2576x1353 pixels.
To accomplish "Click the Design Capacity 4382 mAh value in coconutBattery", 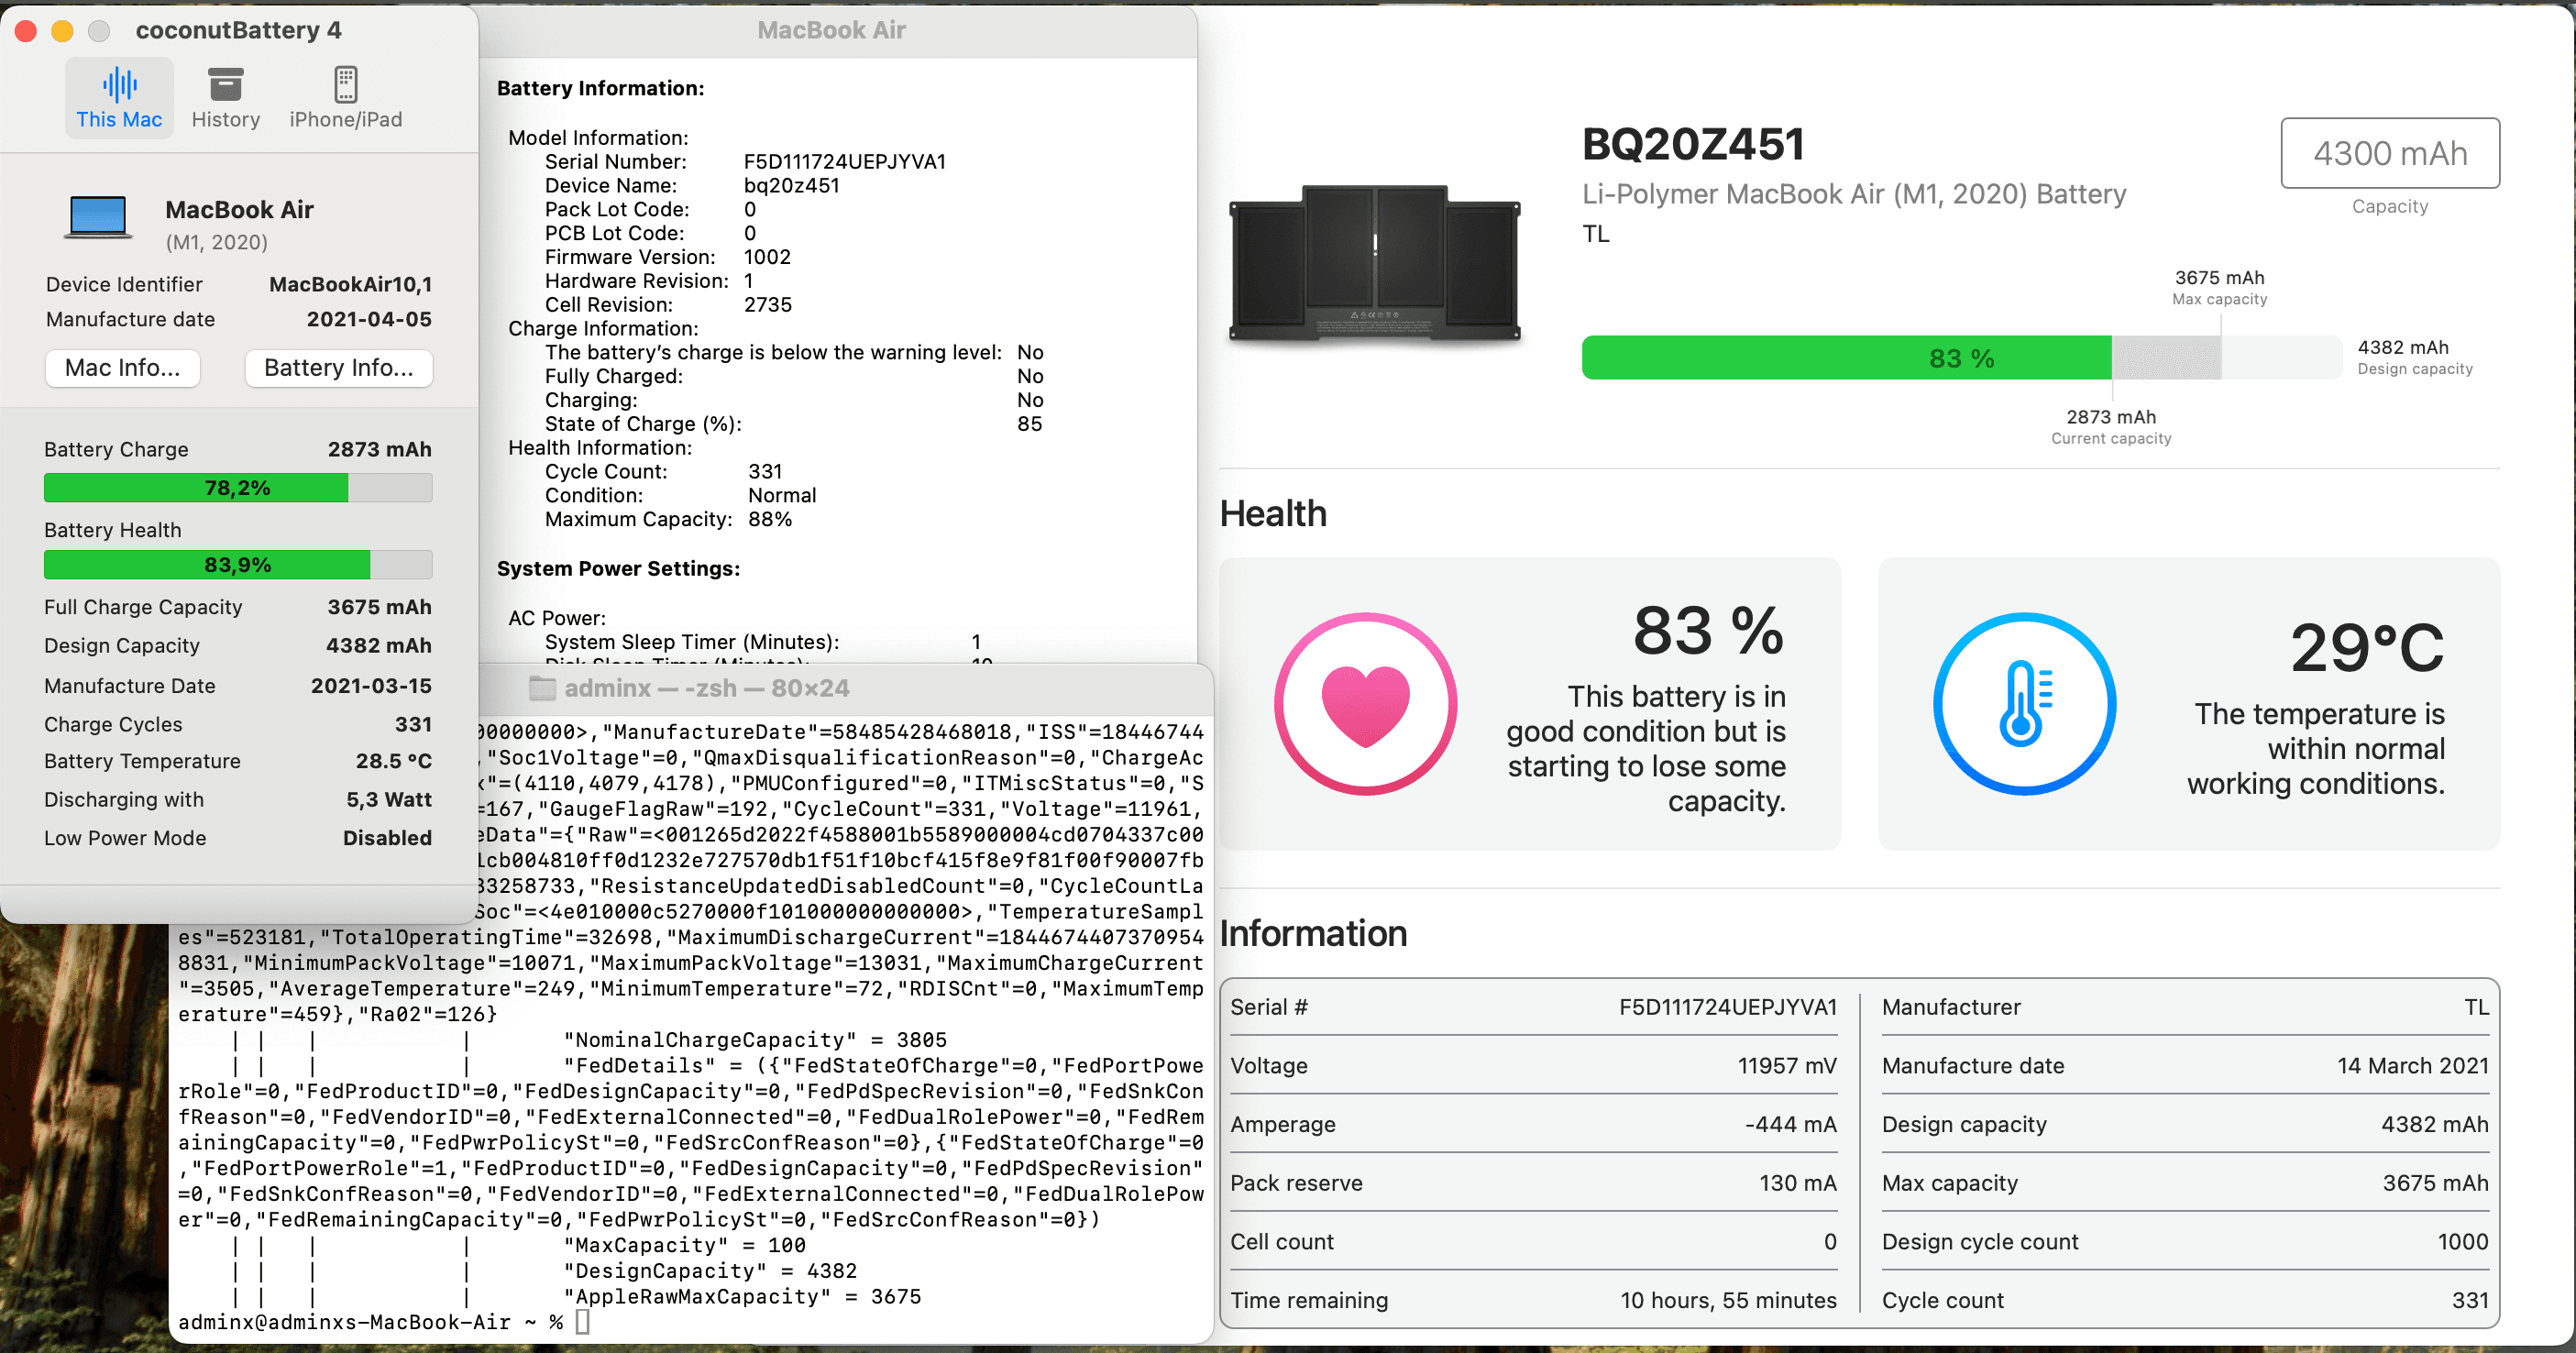I will (x=379, y=646).
